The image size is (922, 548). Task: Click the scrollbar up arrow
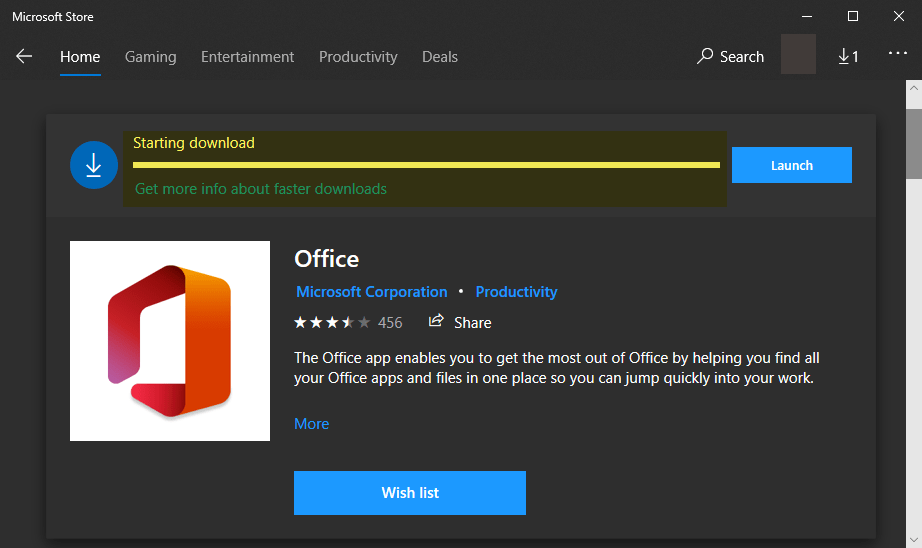[x=914, y=88]
